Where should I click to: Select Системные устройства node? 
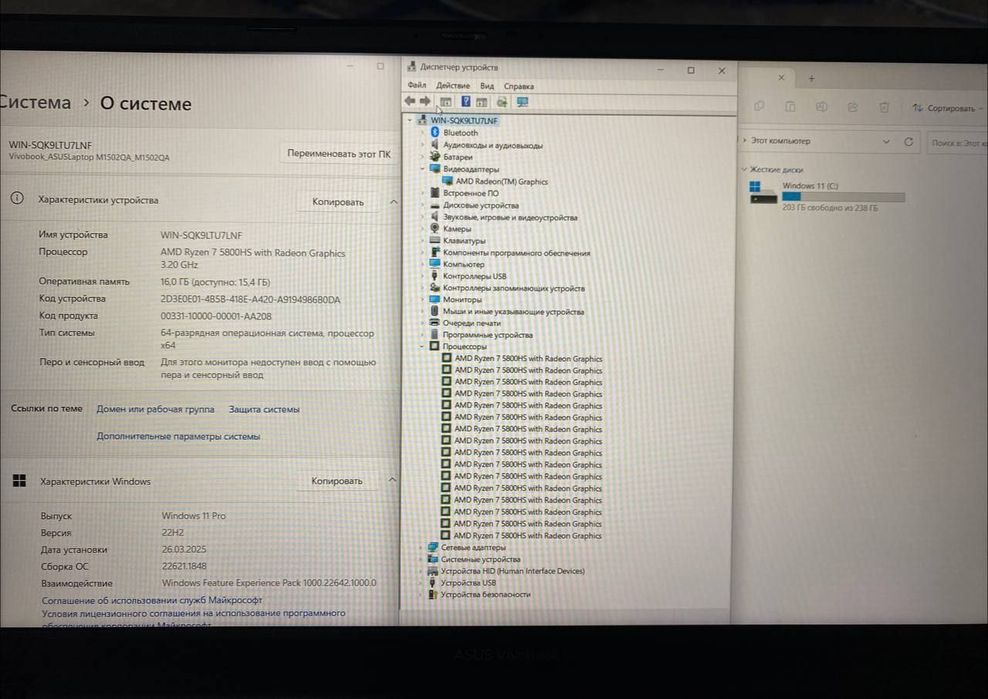coord(480,559)
